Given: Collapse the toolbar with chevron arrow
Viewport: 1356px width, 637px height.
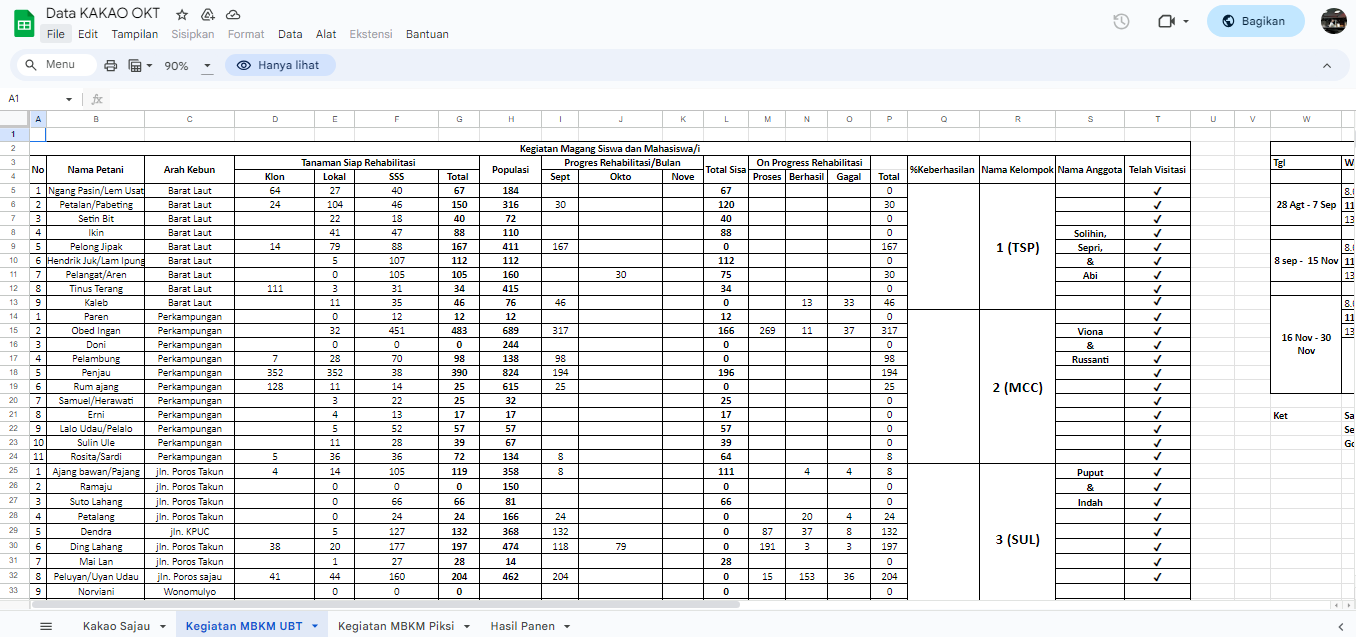Looking at the screenshot, I should pyautogui.click(x=1327, y=65).
